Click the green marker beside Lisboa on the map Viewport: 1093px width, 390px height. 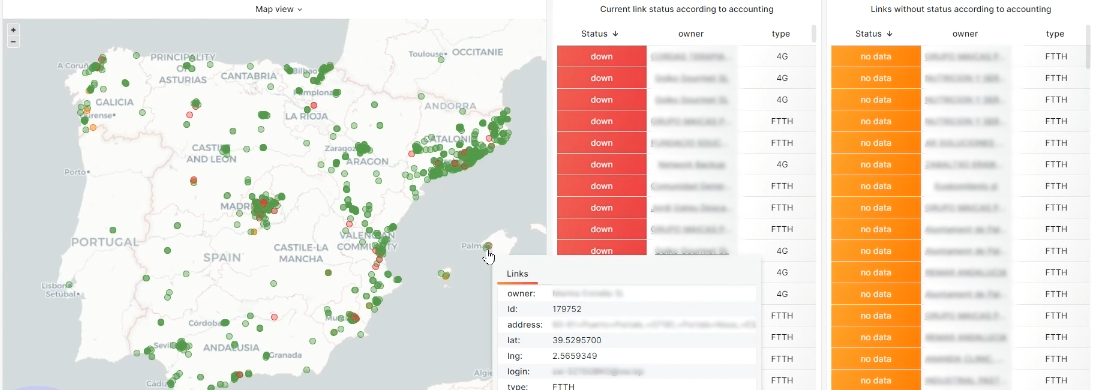(69, 285)
